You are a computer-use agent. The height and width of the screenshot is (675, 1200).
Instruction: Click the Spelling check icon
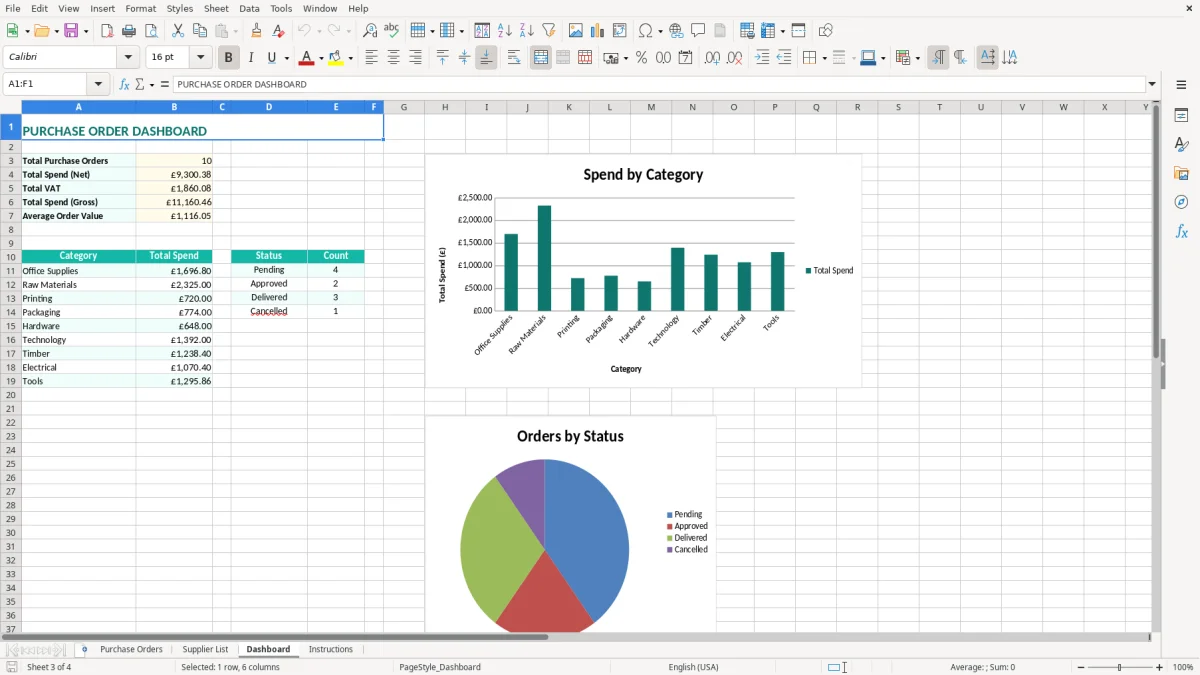click(x=392, y=31)
